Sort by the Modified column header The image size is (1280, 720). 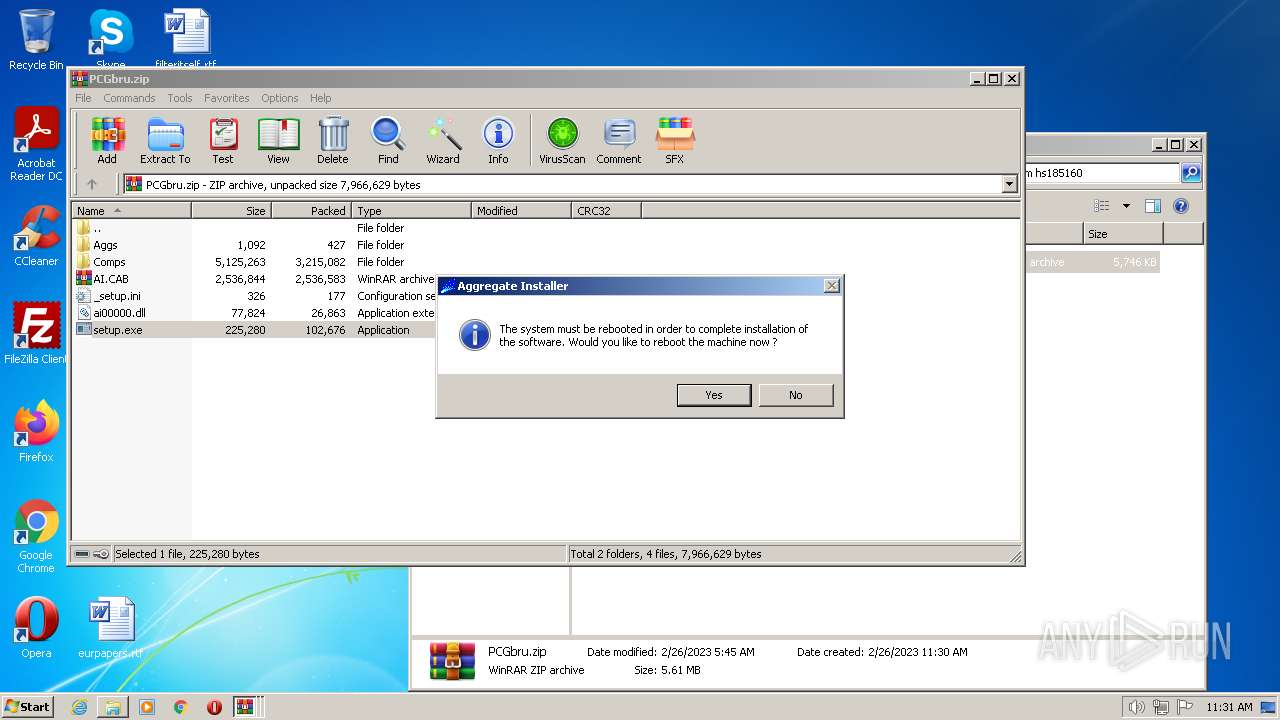point(521,211)
